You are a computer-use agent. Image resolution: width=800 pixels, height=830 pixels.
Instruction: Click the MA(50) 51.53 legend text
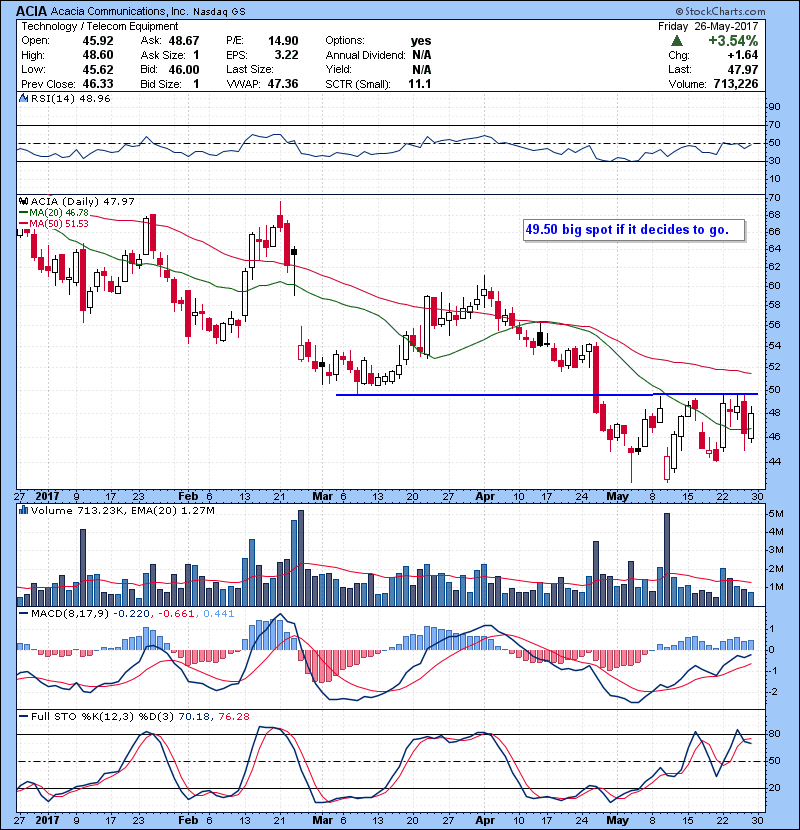pos(59,223)
